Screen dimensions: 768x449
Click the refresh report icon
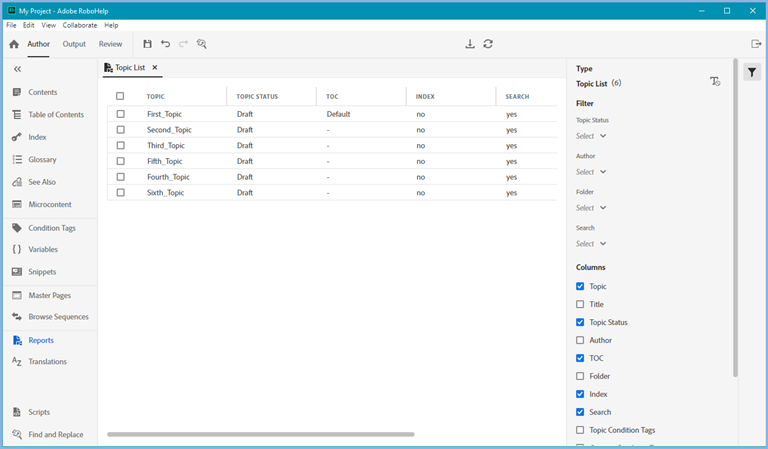click(488, 44)
